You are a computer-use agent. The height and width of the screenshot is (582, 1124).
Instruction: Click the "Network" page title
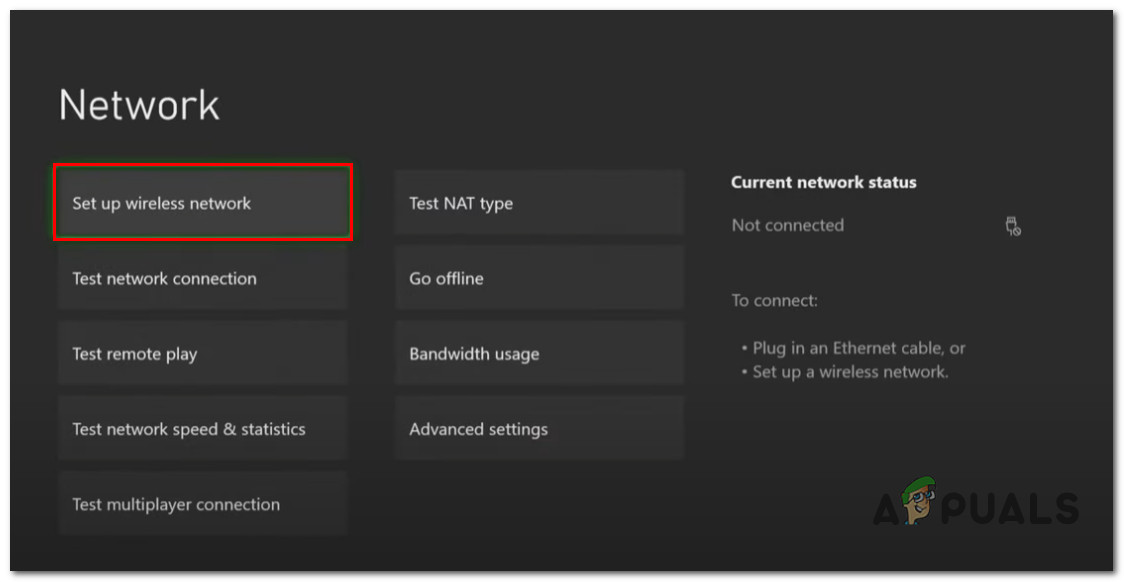coord(138,104)
